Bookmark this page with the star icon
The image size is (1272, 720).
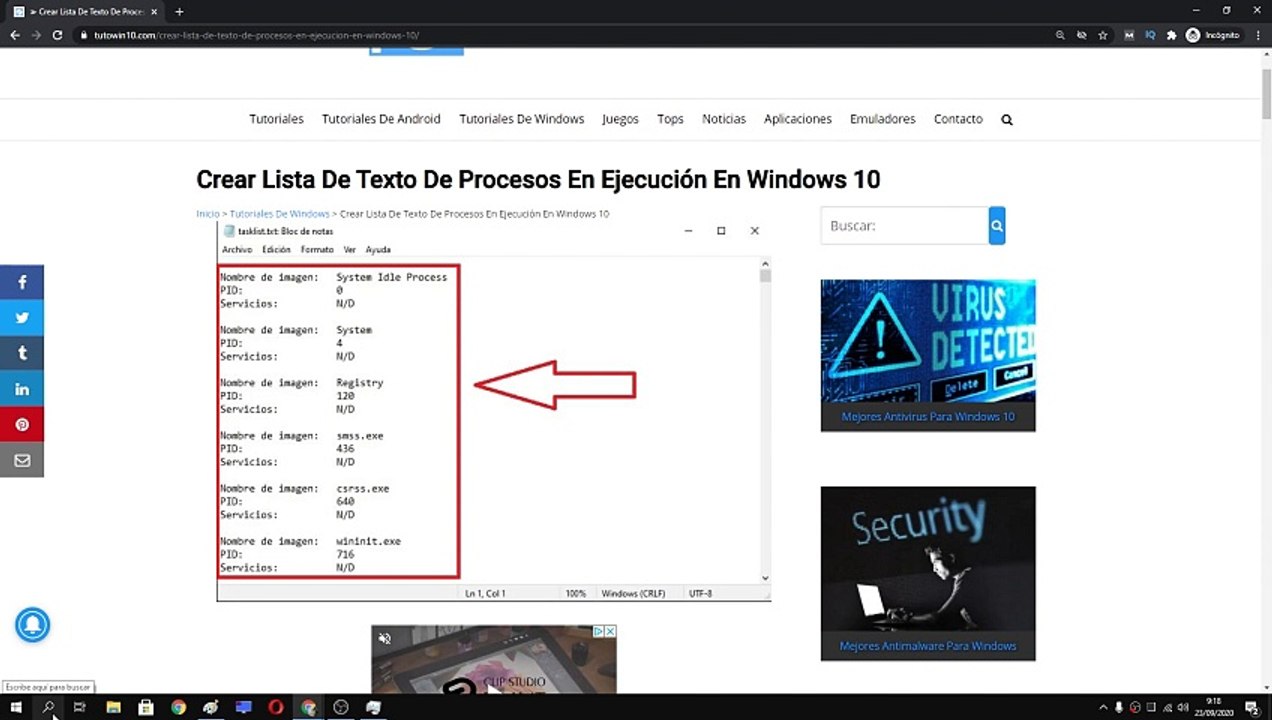(1102, 35)
